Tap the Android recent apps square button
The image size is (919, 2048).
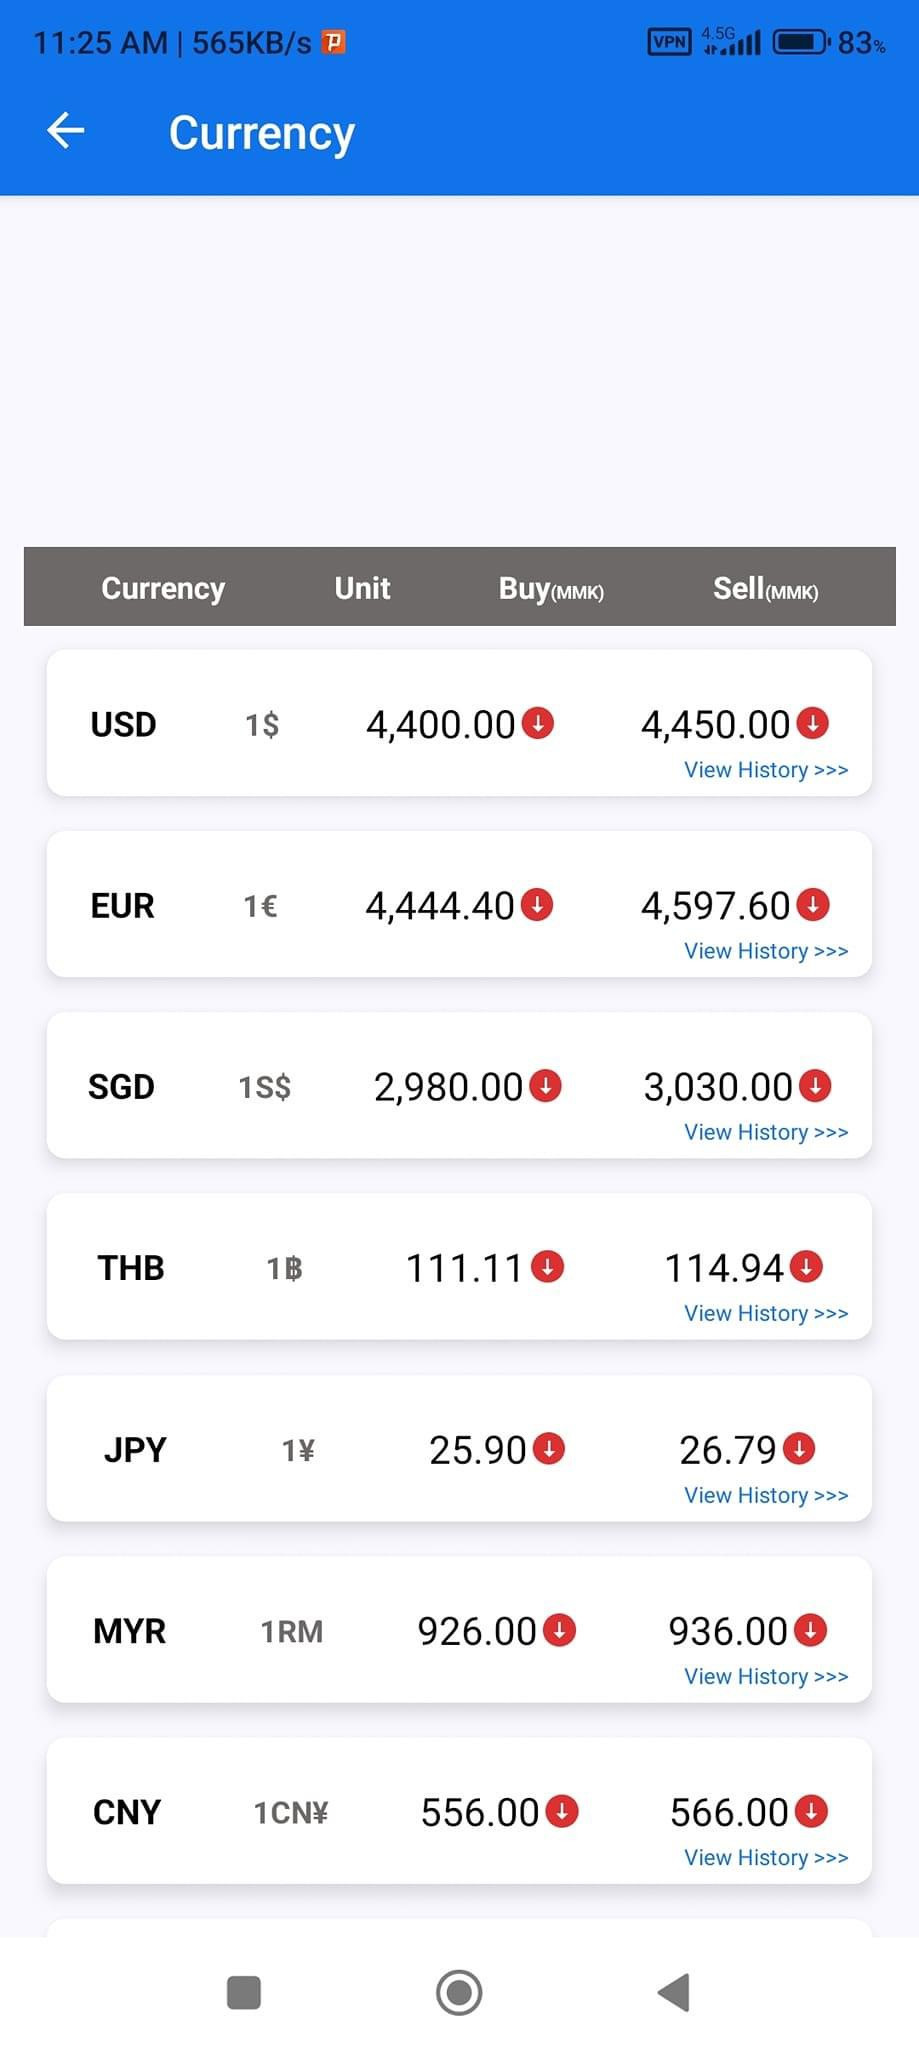pos(244,1992)
